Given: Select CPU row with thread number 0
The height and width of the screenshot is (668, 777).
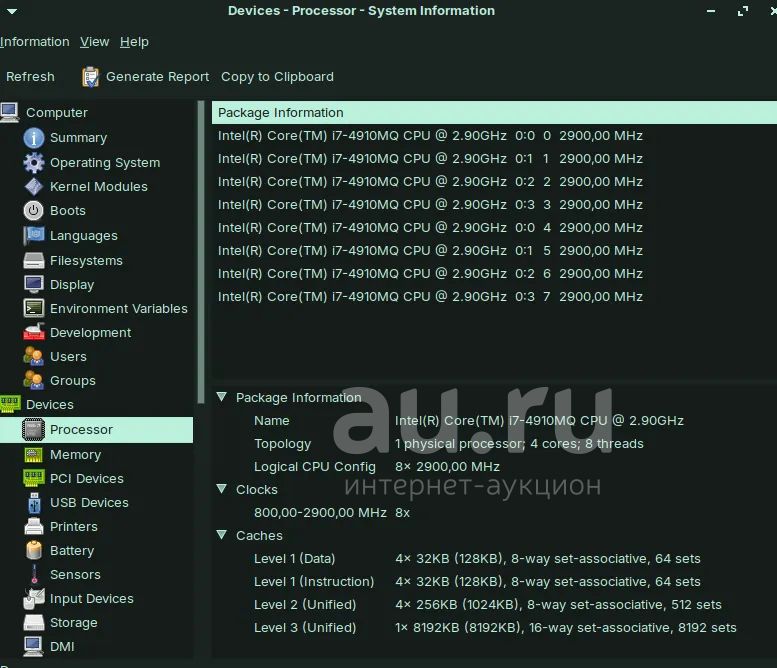Looking at the screenshot, I should pos(494,135).
